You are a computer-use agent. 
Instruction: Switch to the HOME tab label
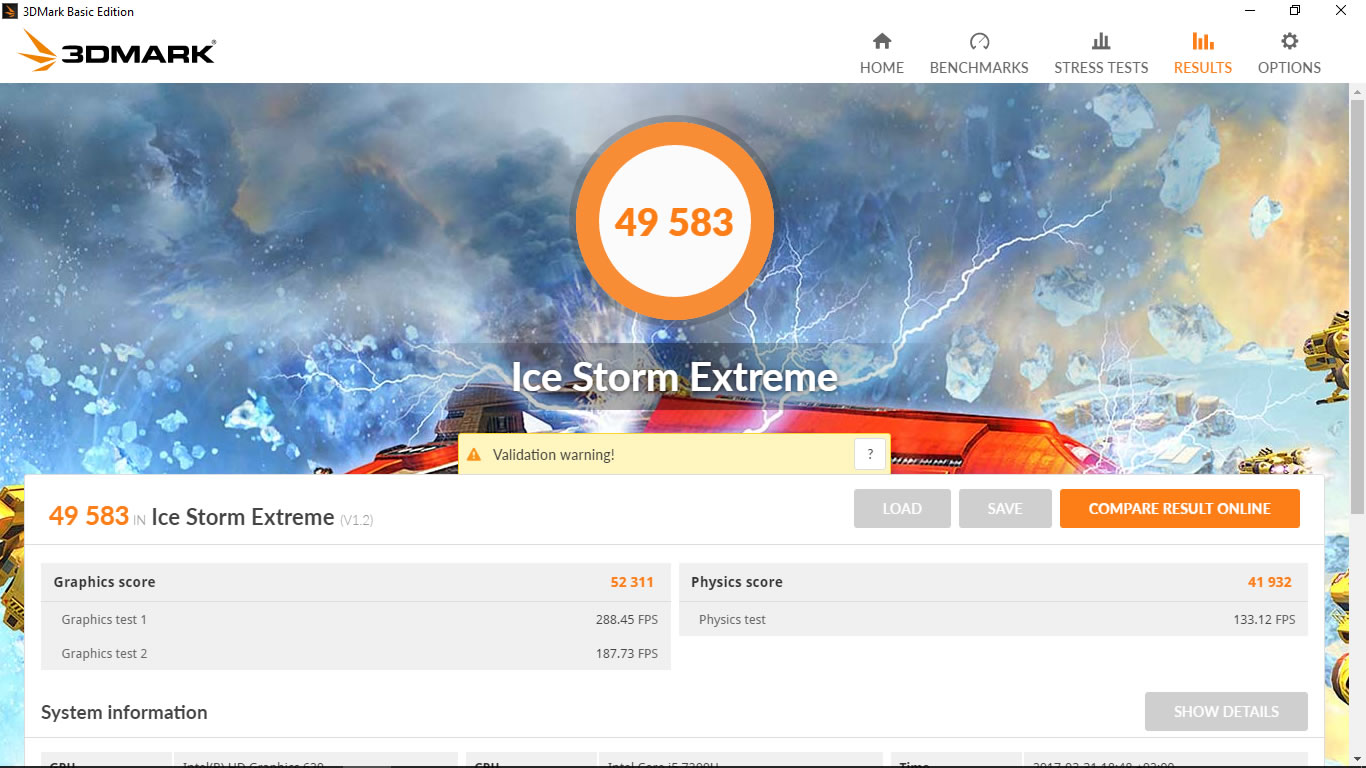[882, 68]
